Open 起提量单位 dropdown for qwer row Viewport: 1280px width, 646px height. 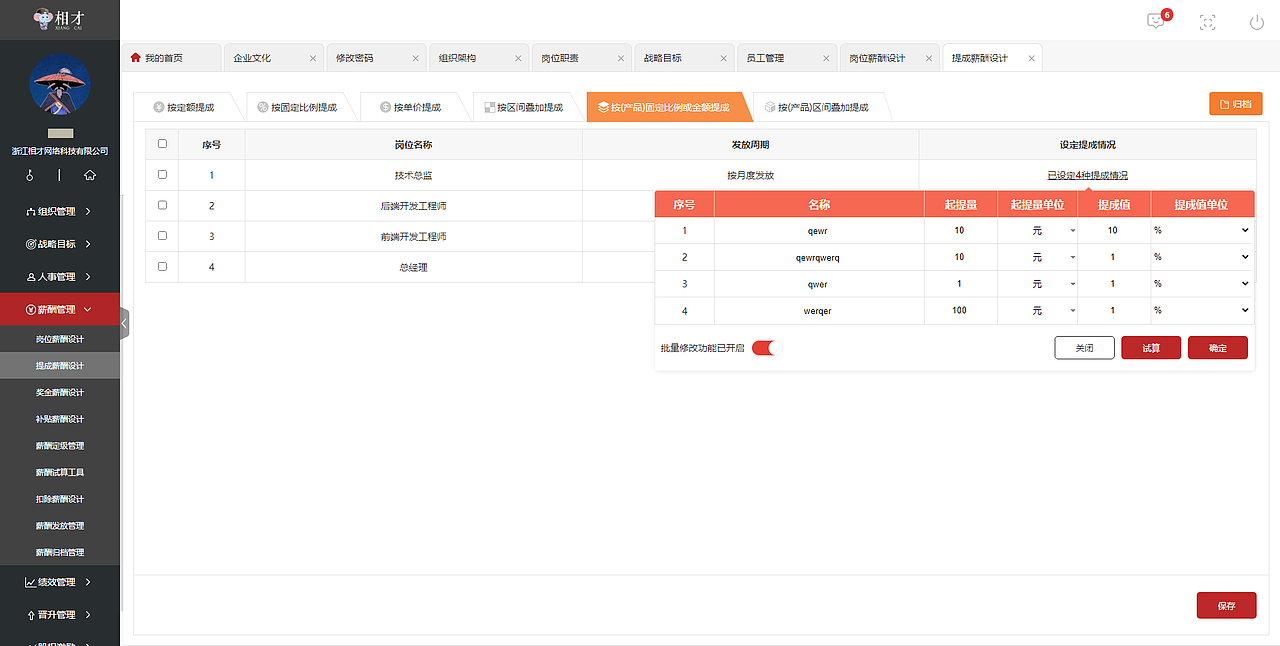click(x=1037, y=284)
